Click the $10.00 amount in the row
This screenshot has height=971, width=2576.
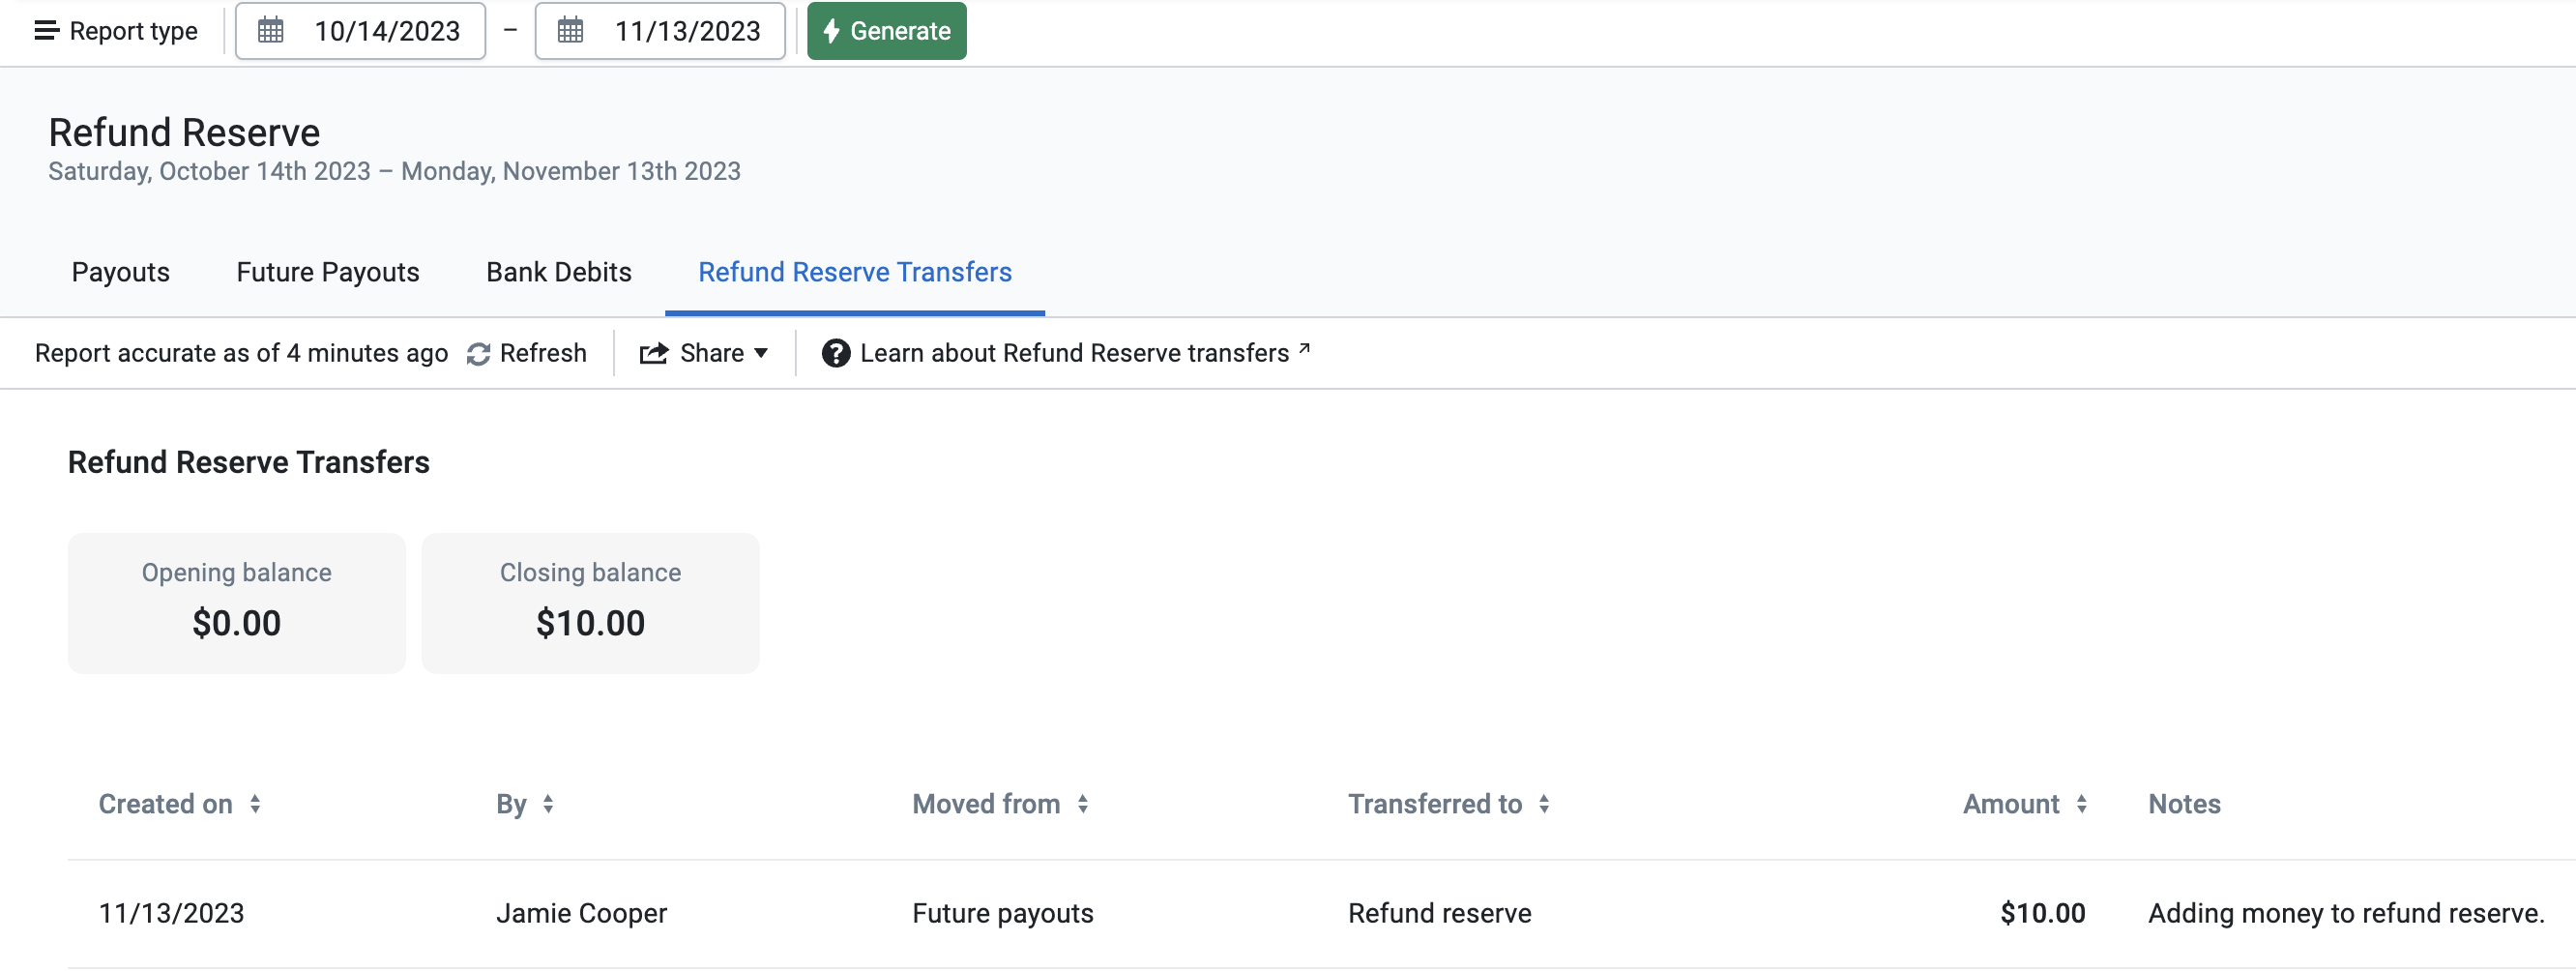[x=2042, y=913]
